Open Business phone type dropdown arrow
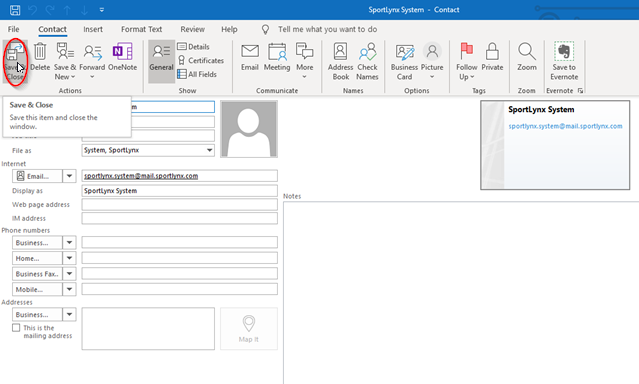Viewport: 639px width, 384px height. 69,243
